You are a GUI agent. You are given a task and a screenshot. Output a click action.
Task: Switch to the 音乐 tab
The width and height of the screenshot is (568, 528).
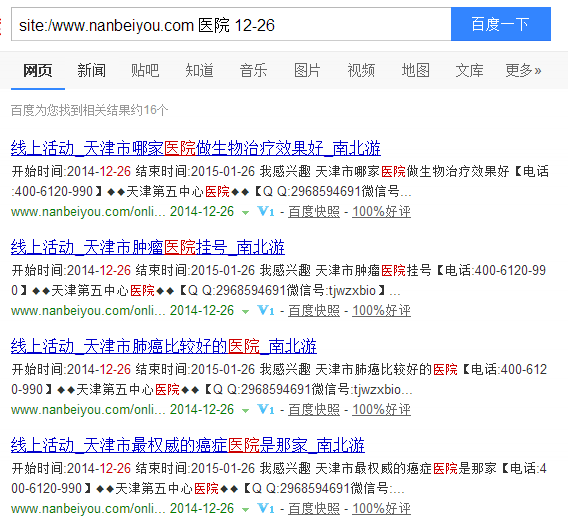pyautogui.click(x=253, y=70)
